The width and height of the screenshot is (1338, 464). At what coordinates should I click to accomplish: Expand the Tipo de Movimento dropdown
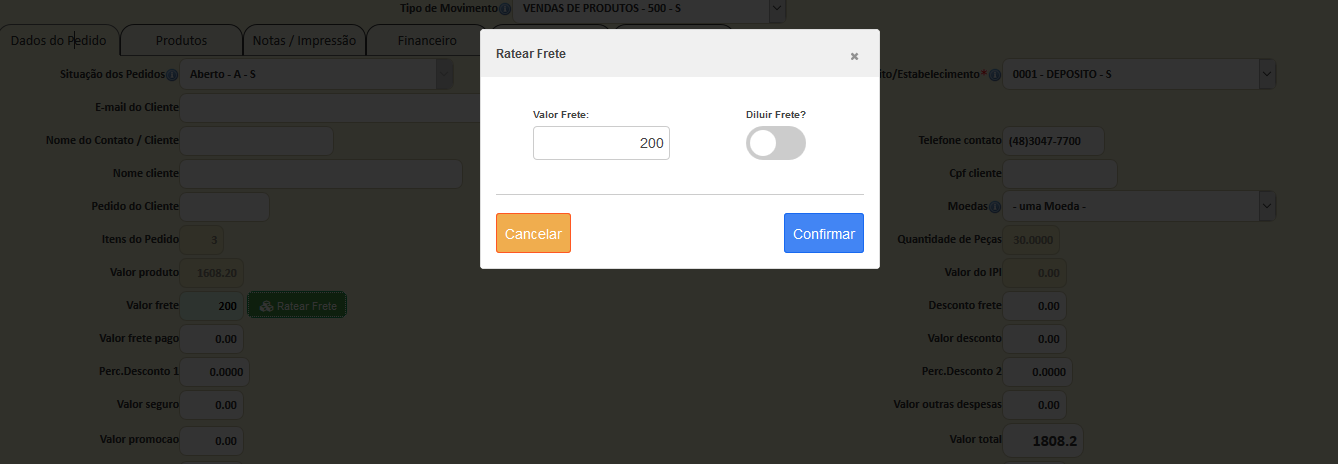(777, 9)
